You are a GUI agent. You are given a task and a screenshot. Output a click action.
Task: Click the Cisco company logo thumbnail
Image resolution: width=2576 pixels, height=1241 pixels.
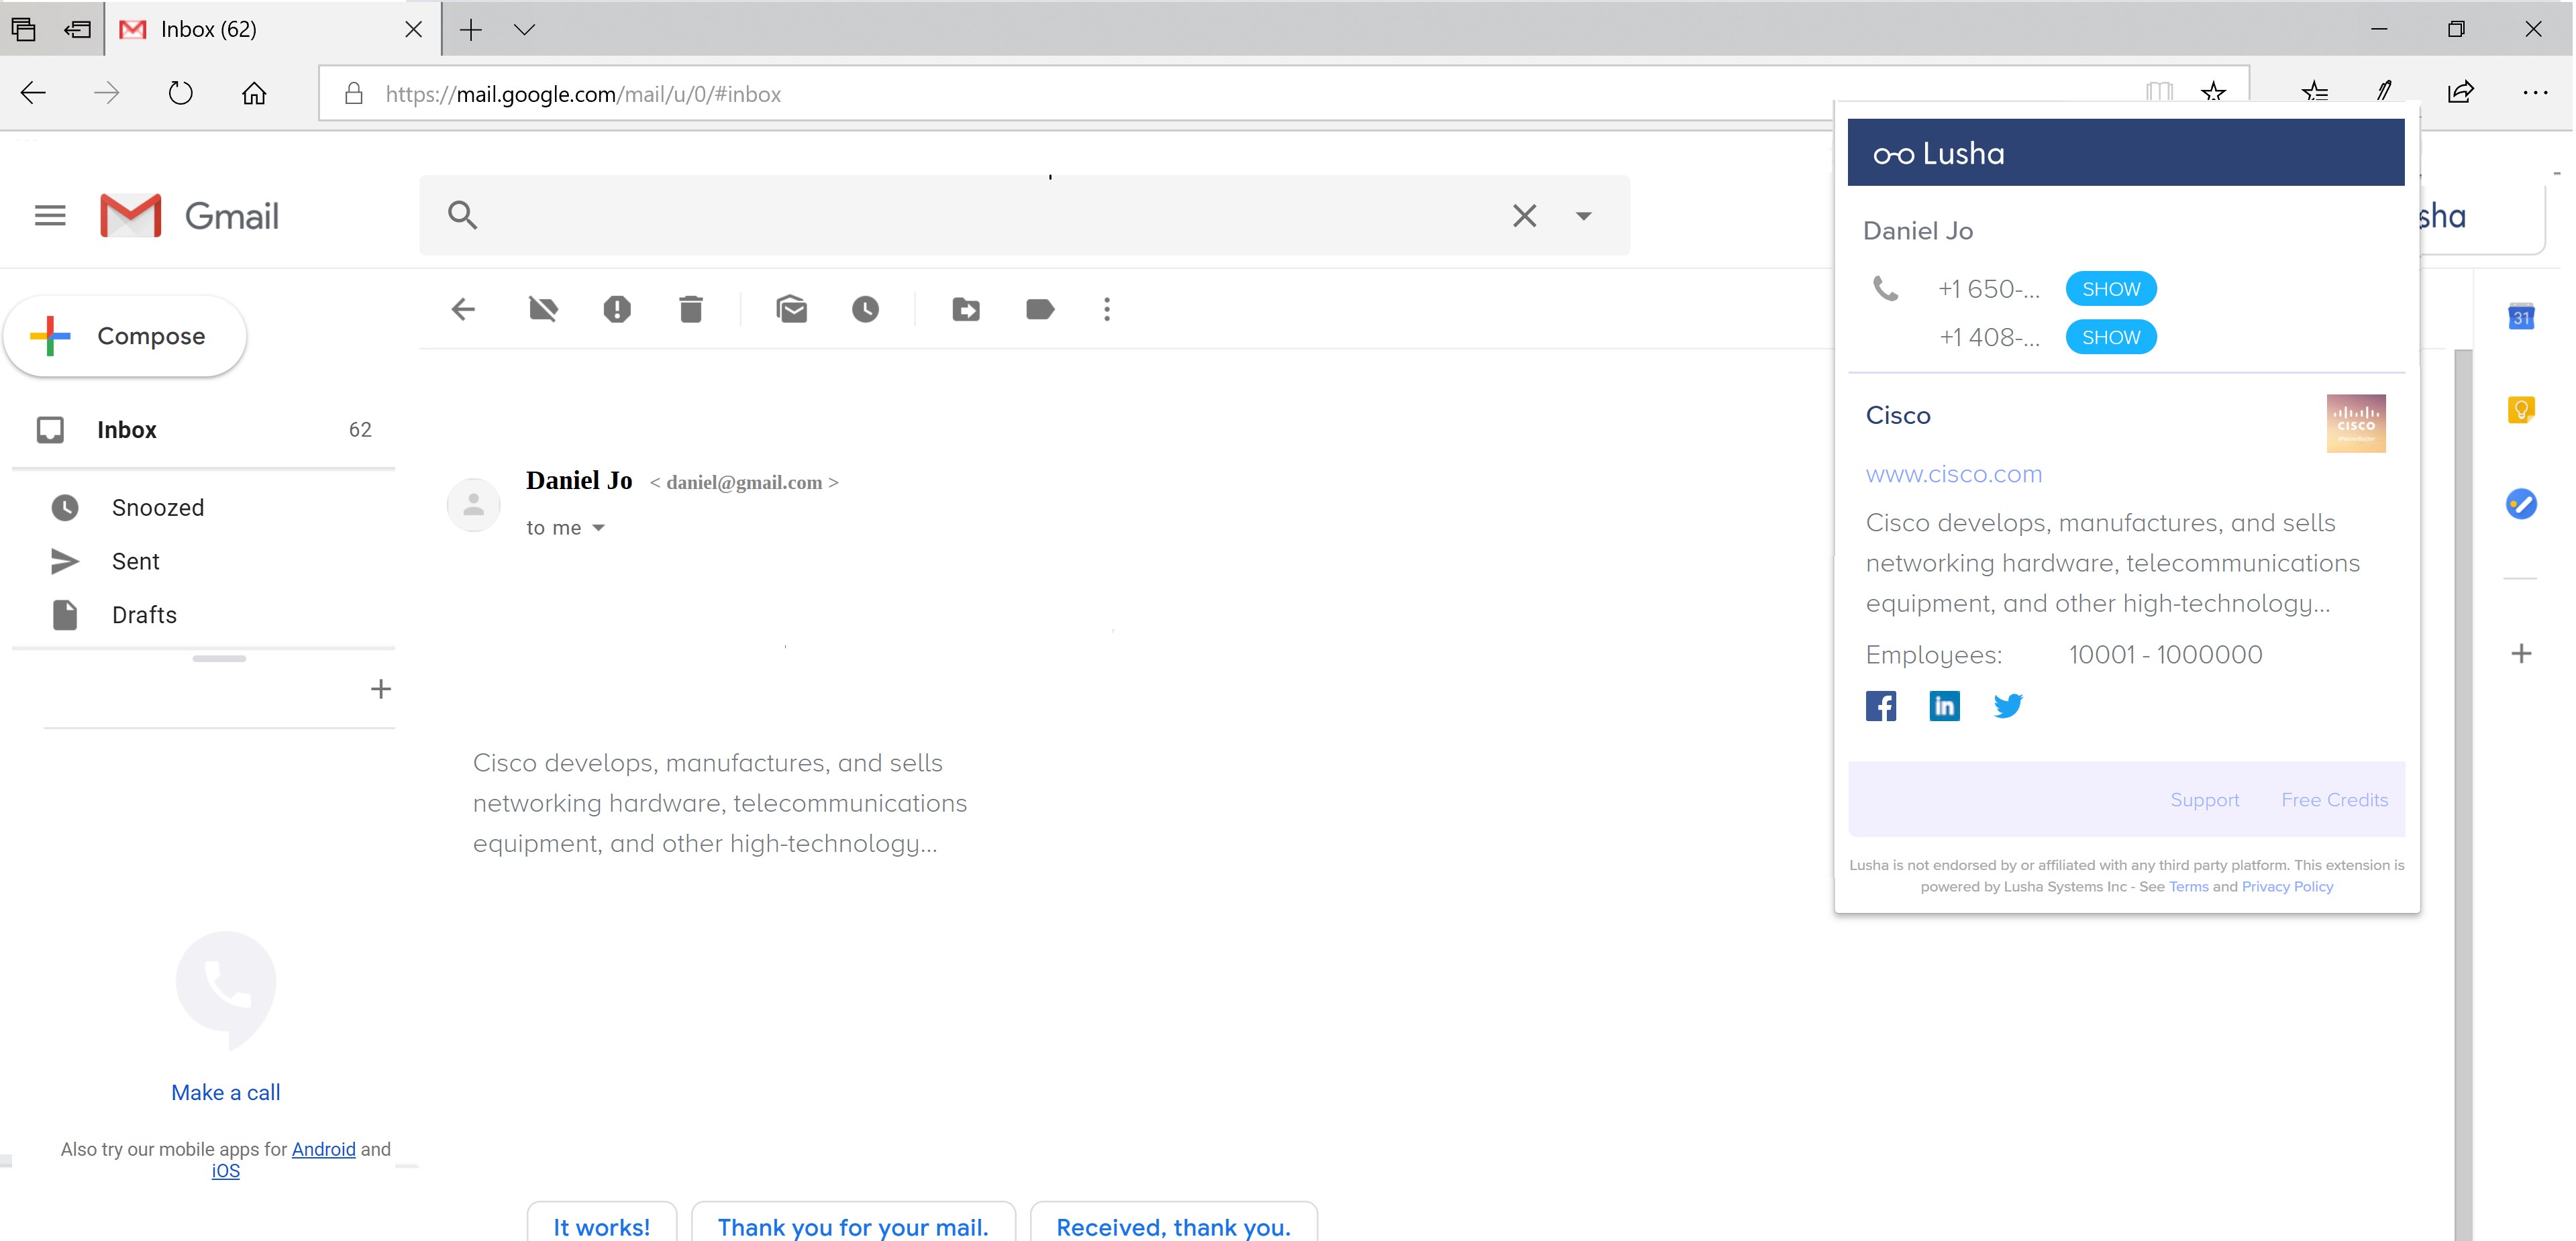2356,424
